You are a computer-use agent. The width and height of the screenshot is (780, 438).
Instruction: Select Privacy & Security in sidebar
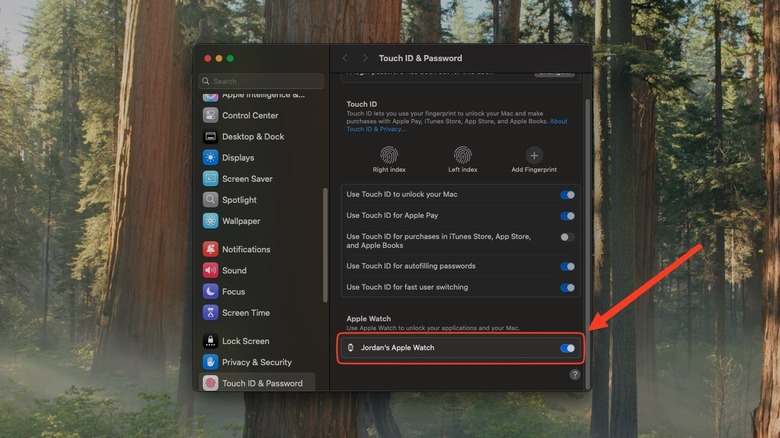click(x=256, y=362)
